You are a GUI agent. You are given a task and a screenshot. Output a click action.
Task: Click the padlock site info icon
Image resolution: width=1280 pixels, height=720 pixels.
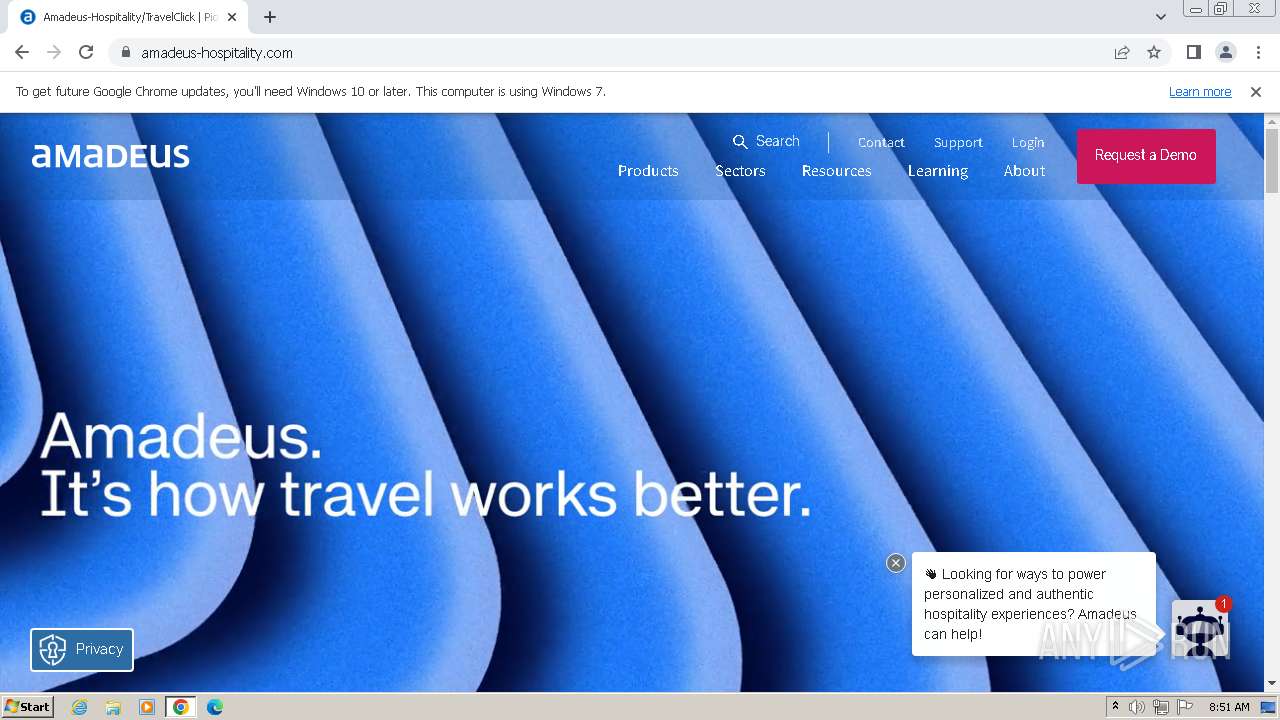[x=125, y=52]
